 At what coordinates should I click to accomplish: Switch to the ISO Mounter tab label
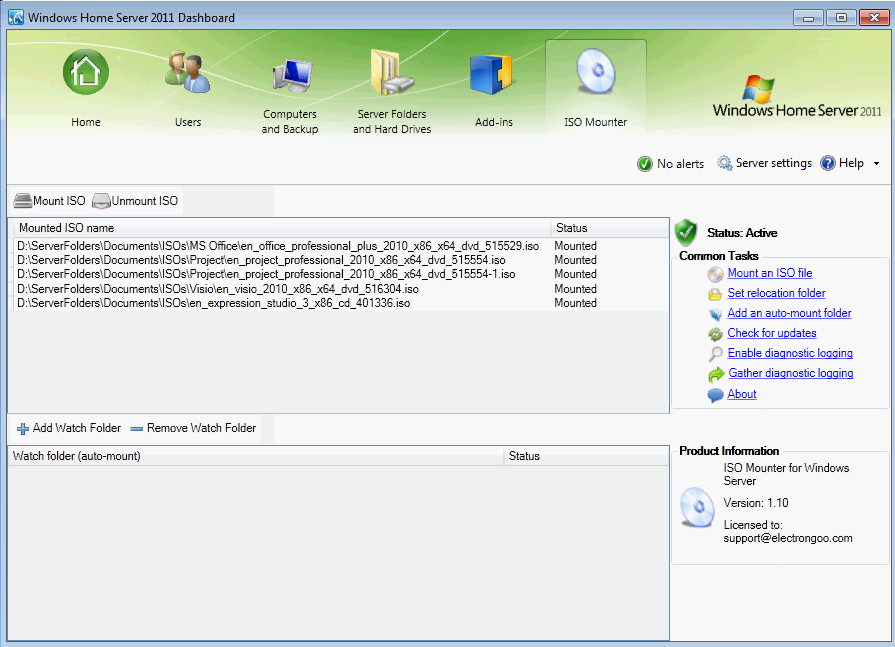point(595,122)
